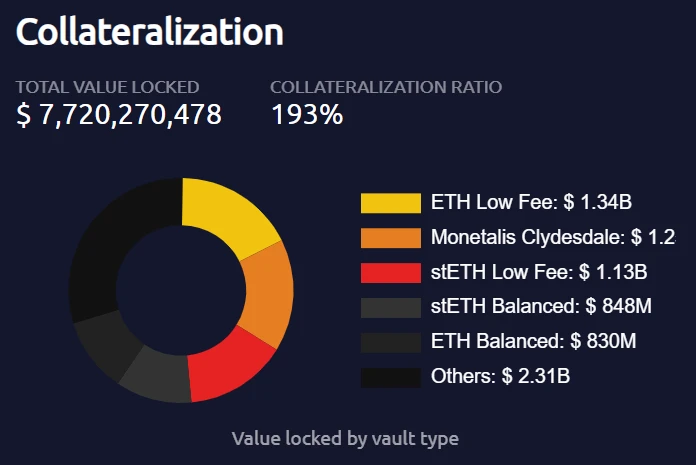Click the yellow ETH Low Fee legend swatch
Image resolution: width=696 pixels, height=465 pixels.
pos(391,203)
